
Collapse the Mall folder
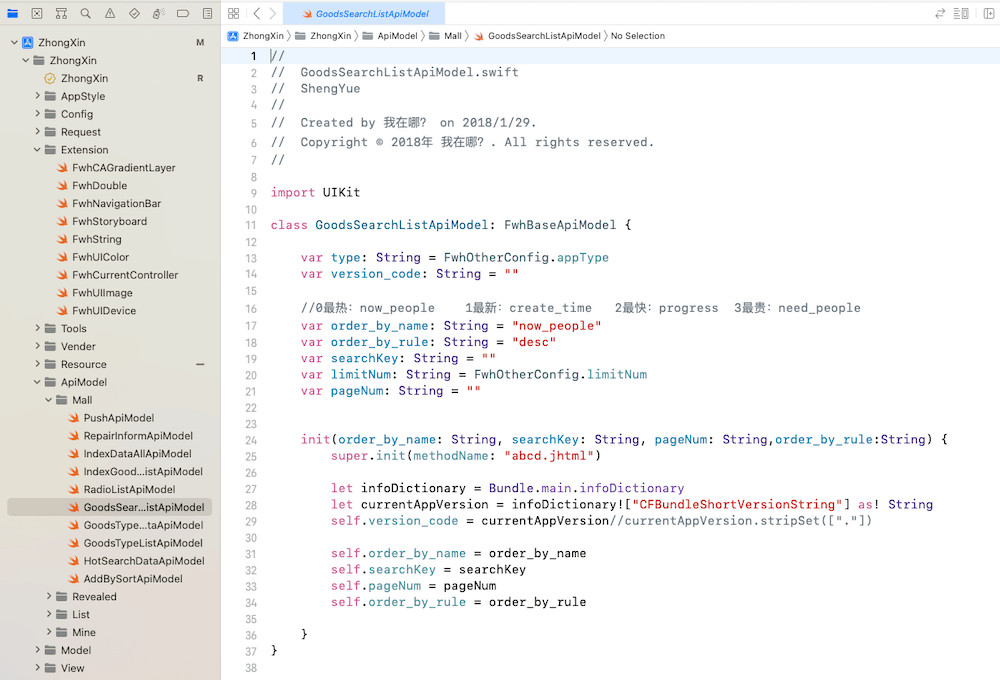[48, 400]
